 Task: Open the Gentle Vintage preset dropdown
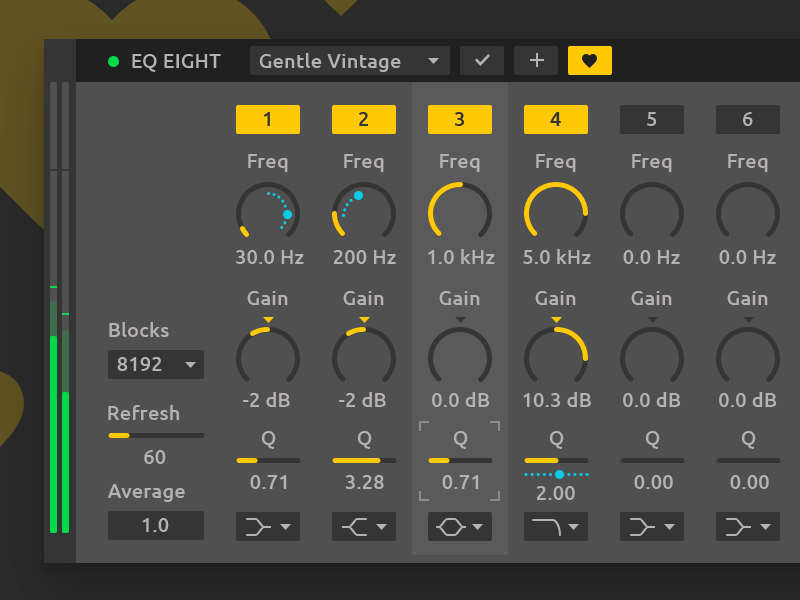(x=349, y=60)
